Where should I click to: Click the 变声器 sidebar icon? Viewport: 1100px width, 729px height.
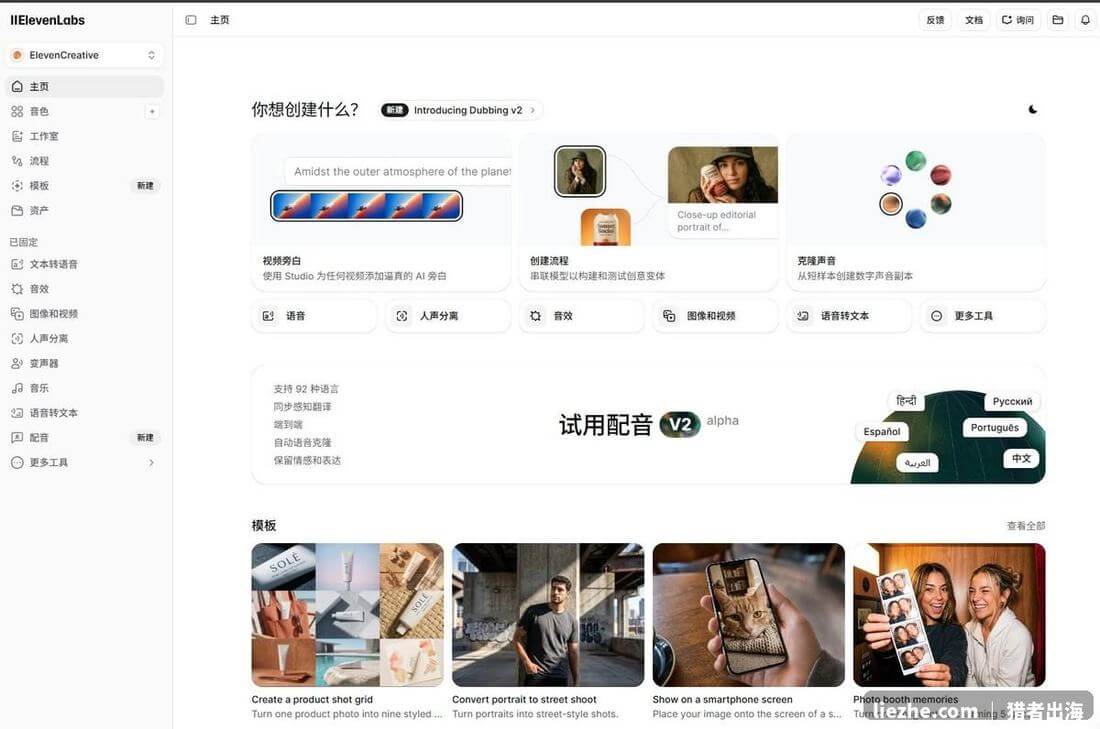tap(18, 363)
